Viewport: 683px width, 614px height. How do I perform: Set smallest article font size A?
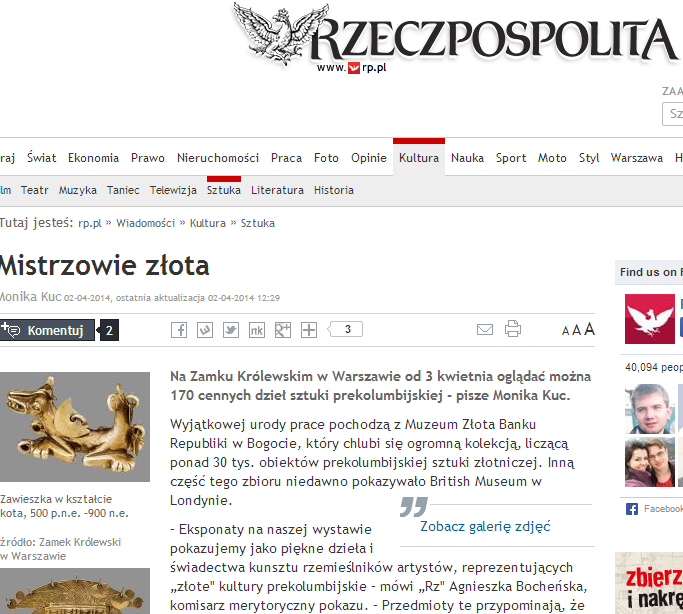[565, 331]
